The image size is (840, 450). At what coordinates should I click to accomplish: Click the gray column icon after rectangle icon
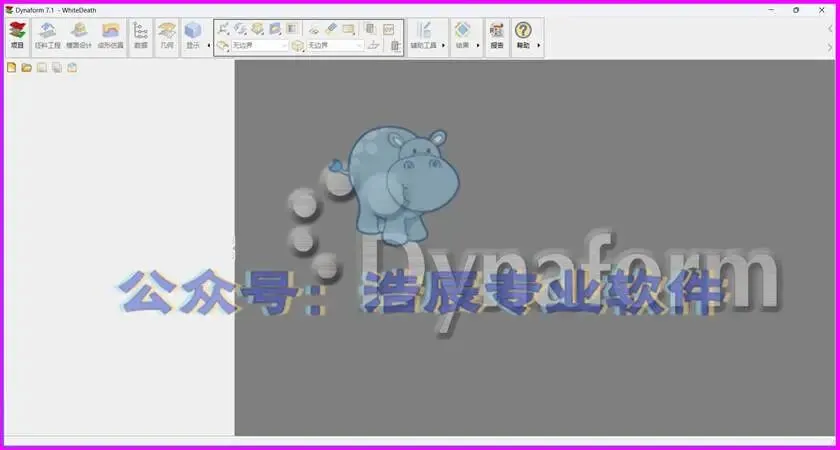(370, 28)
